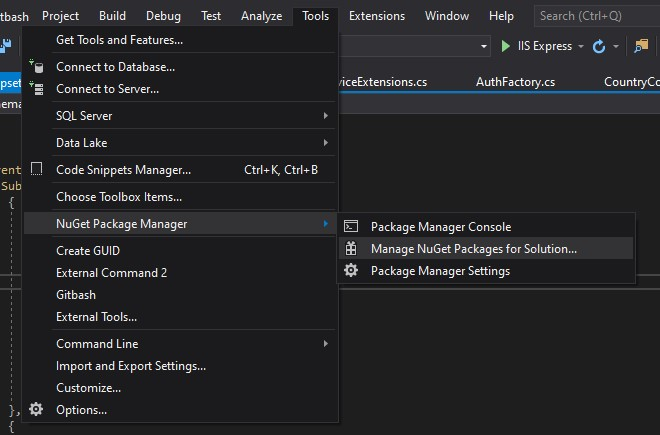
Task: Click the browser refresh icon in toolbar
Action: coord(599,47)
